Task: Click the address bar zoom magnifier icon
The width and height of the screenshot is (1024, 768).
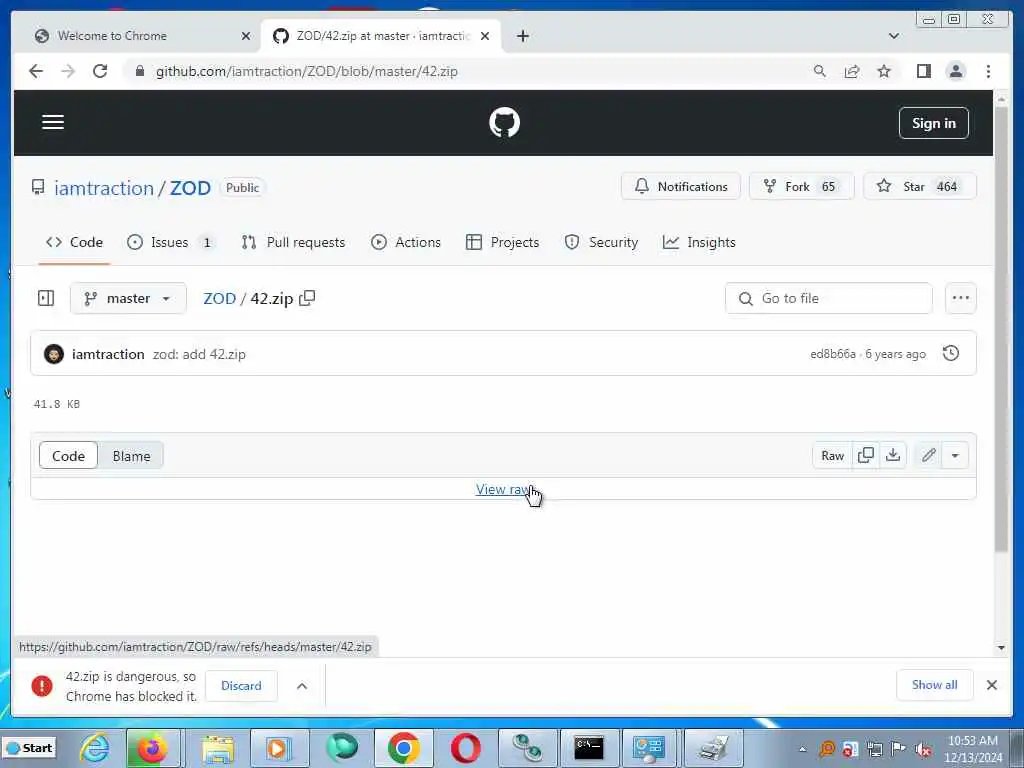Action: click(x=820, y=71)
